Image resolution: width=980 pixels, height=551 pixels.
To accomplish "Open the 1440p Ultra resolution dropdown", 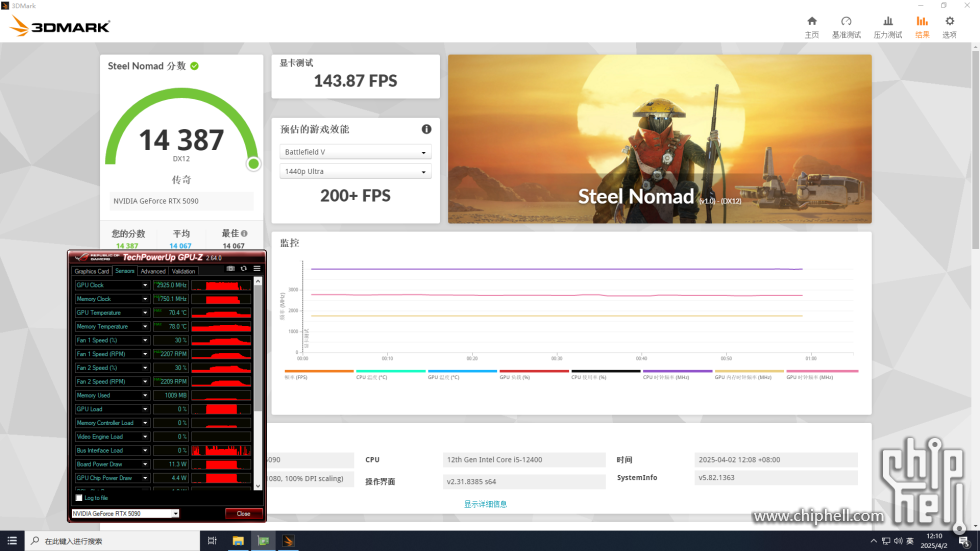I will (x=355, y=171).
